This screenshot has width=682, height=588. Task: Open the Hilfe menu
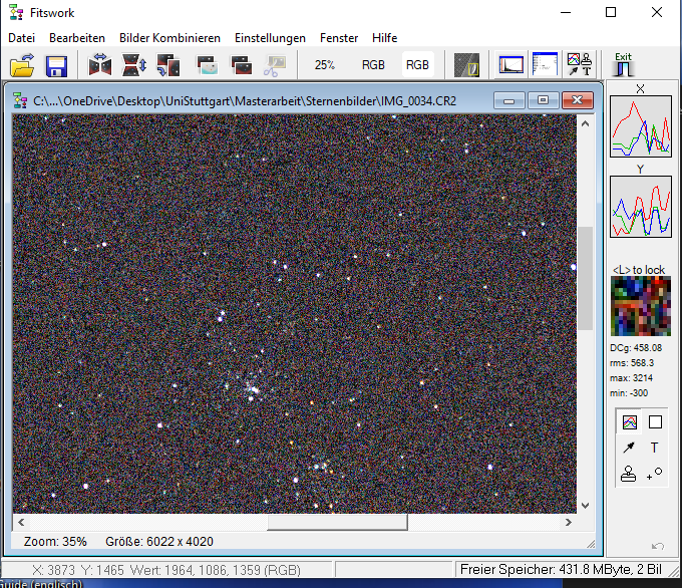coord(385,38)
